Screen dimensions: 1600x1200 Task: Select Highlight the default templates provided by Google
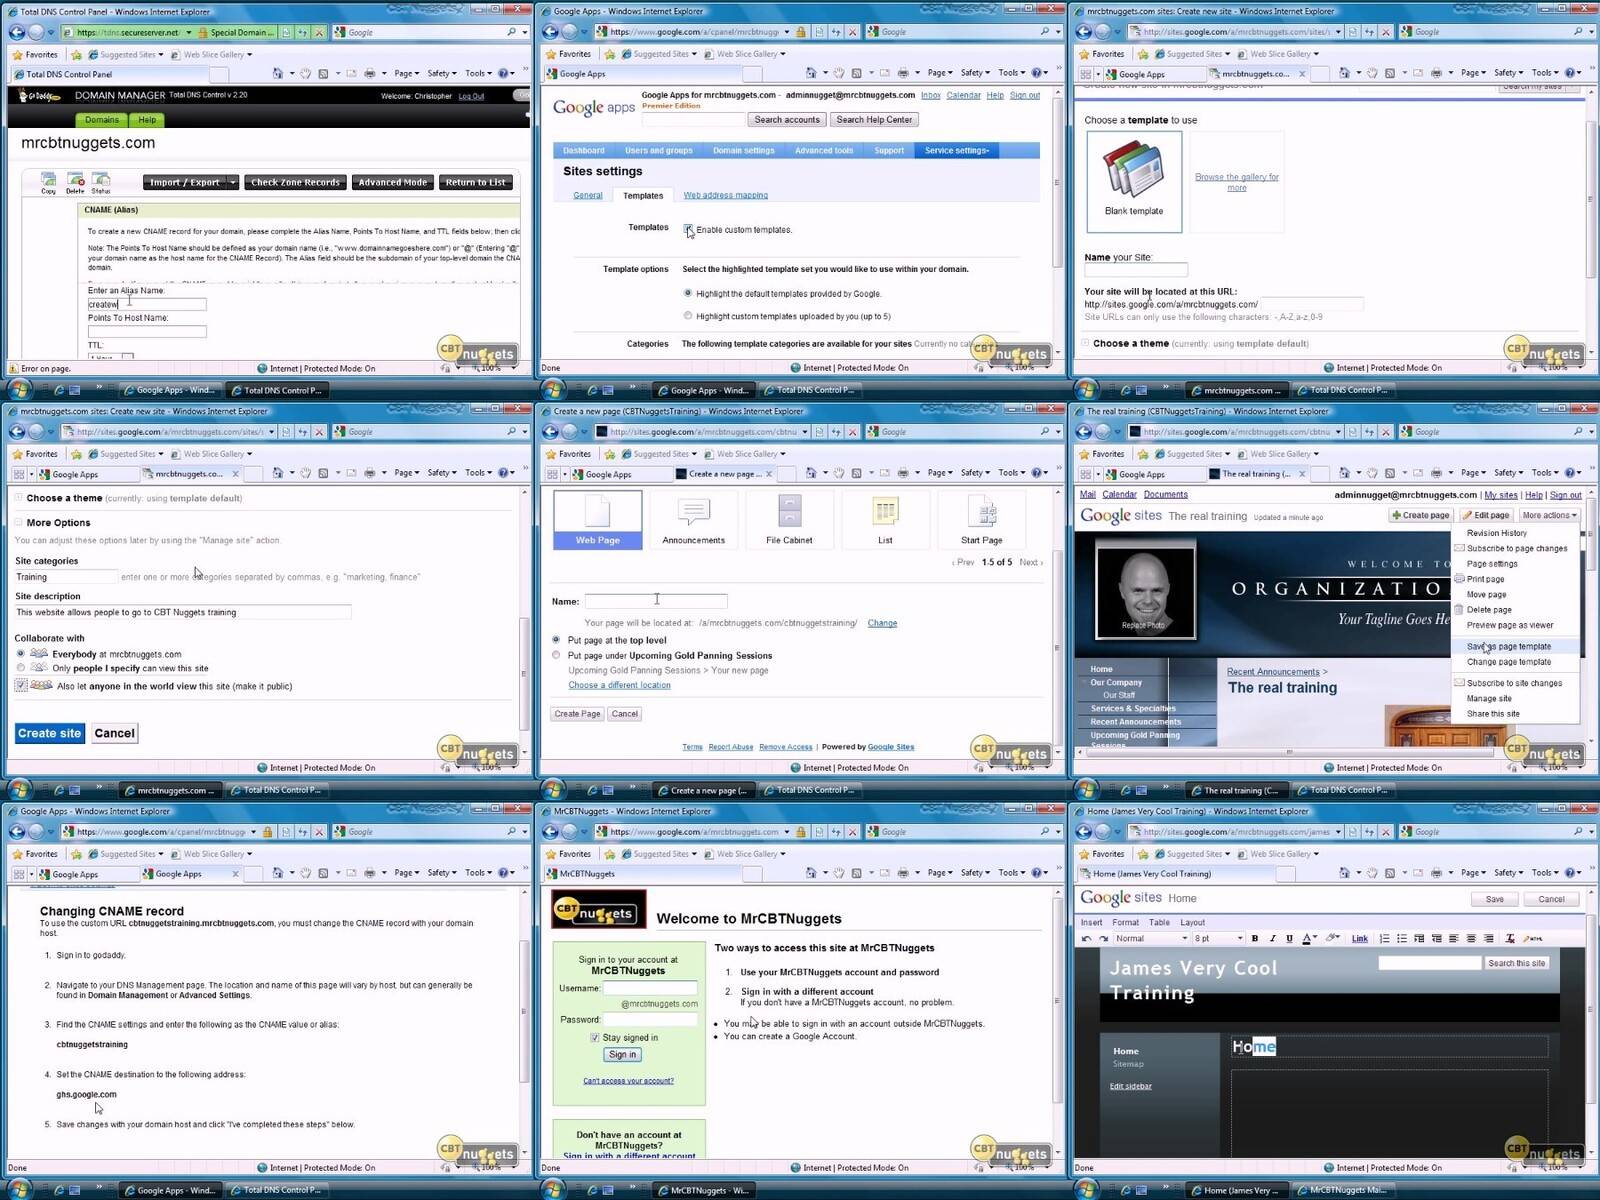[687, 293]
